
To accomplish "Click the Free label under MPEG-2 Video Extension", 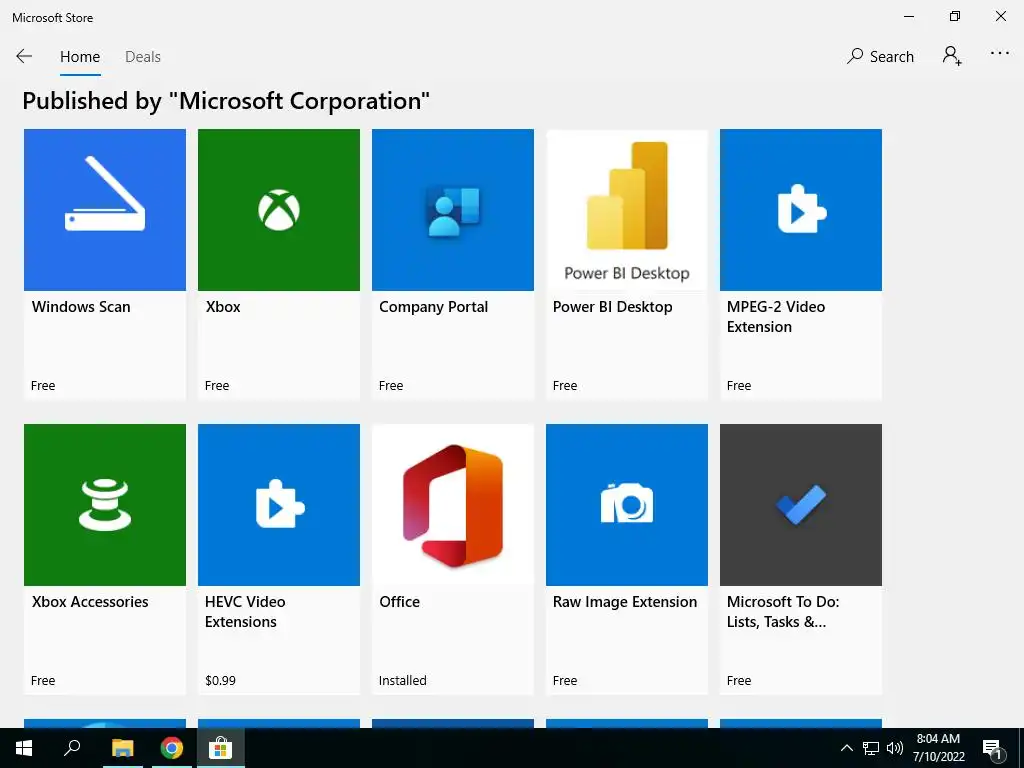I will 739,386.
